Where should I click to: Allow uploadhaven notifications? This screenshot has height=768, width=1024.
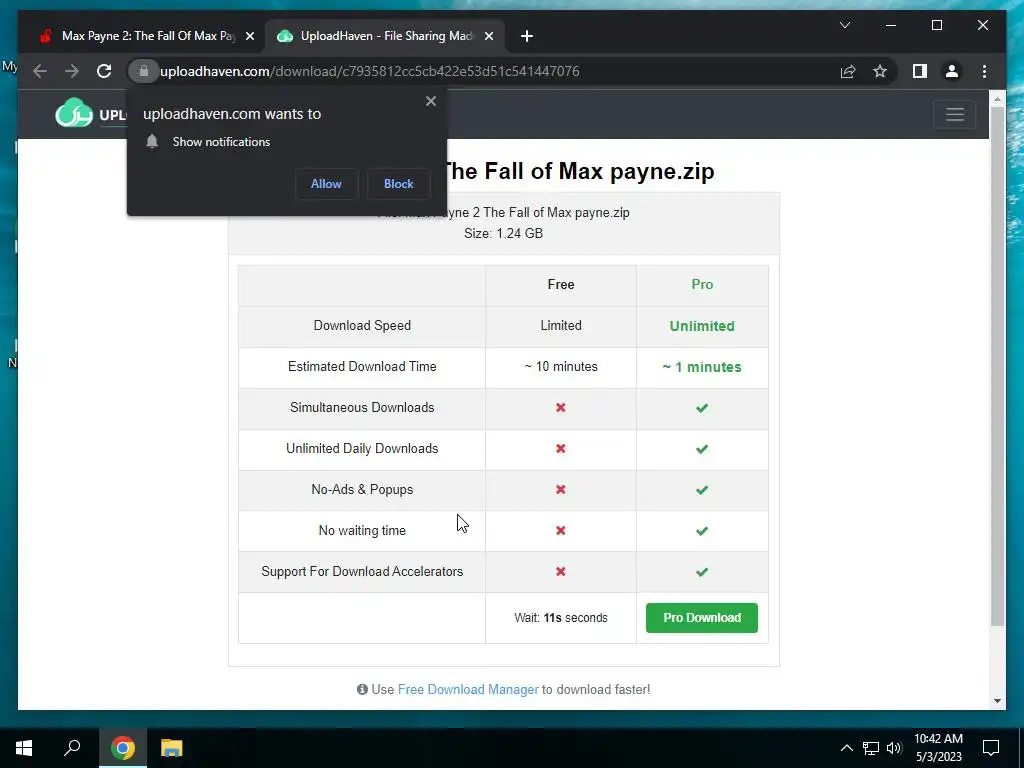tap(326, 184)
